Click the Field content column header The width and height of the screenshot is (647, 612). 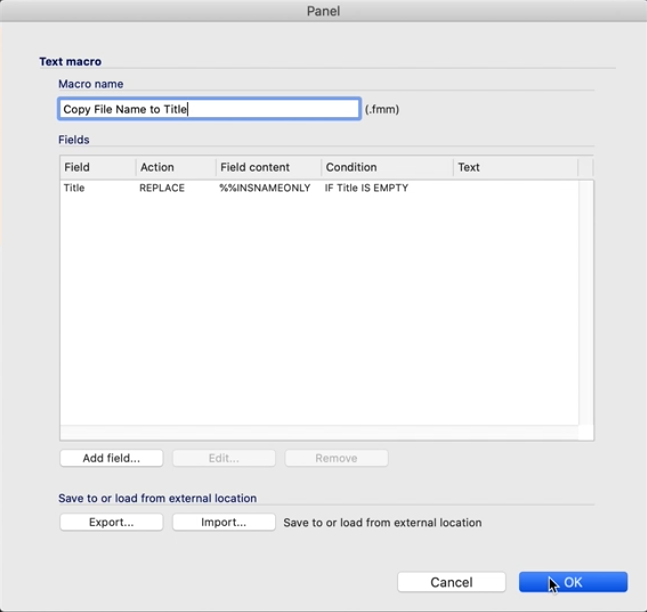267,167
